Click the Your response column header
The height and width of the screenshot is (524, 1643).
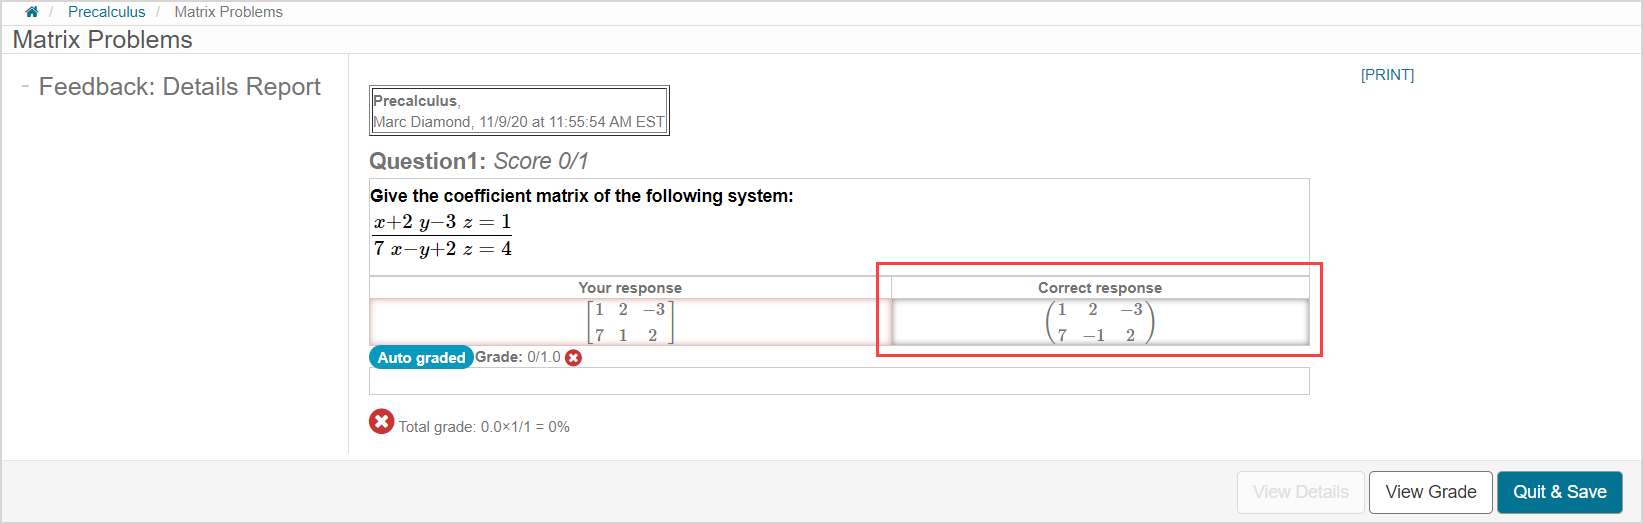tap(630, 288)
